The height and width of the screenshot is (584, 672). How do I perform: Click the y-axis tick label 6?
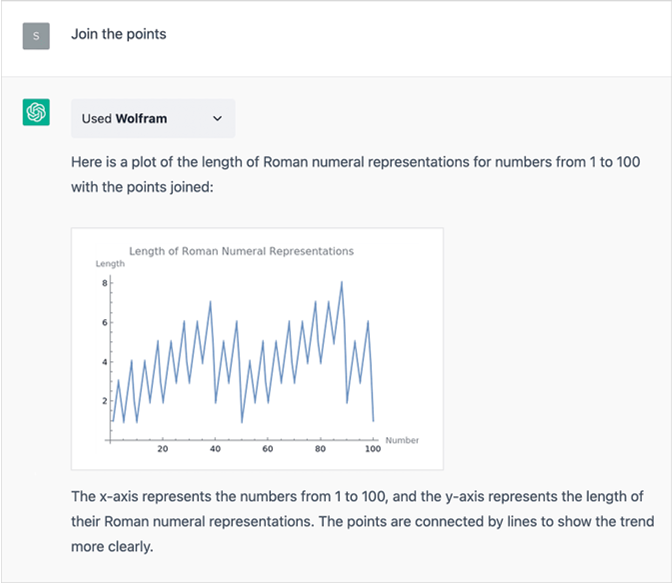[103, 323]
